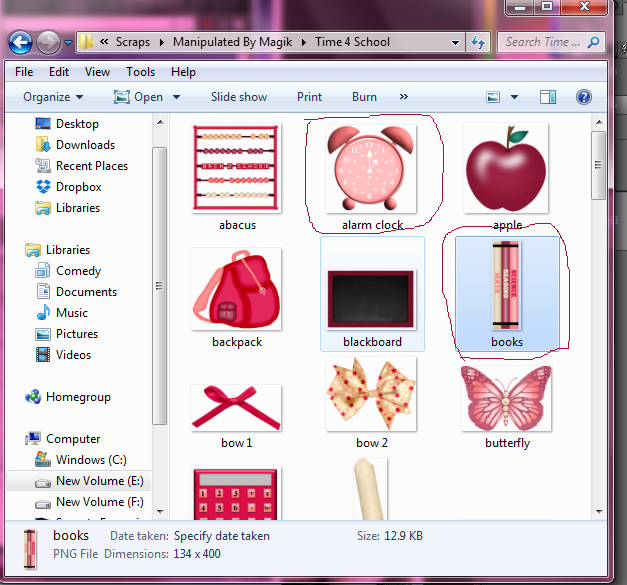Click the magnifier search icon
Screen dimensions: 627x585
[593, 42]
